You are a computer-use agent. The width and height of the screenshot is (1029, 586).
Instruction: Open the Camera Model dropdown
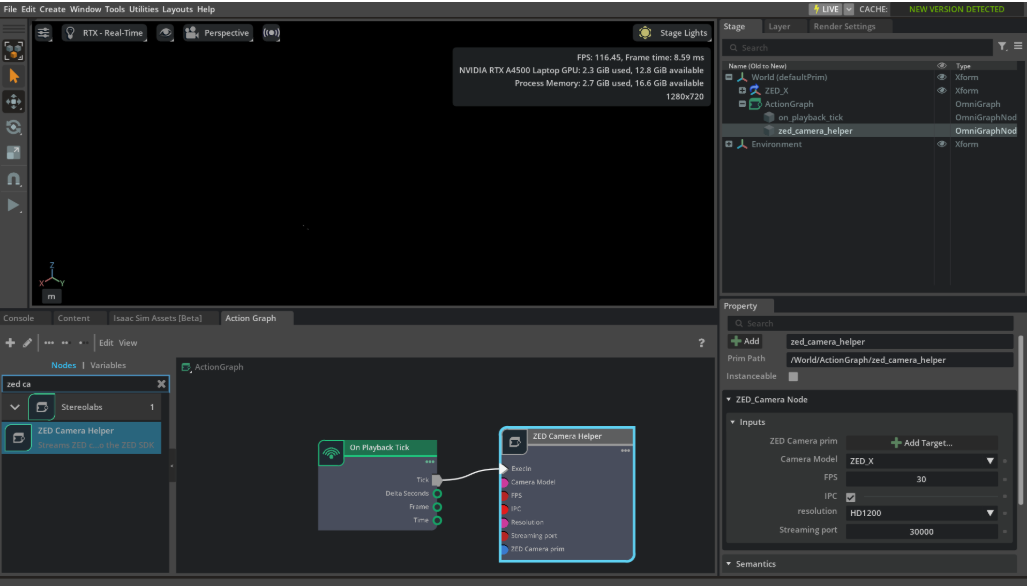tap(921, 461)
